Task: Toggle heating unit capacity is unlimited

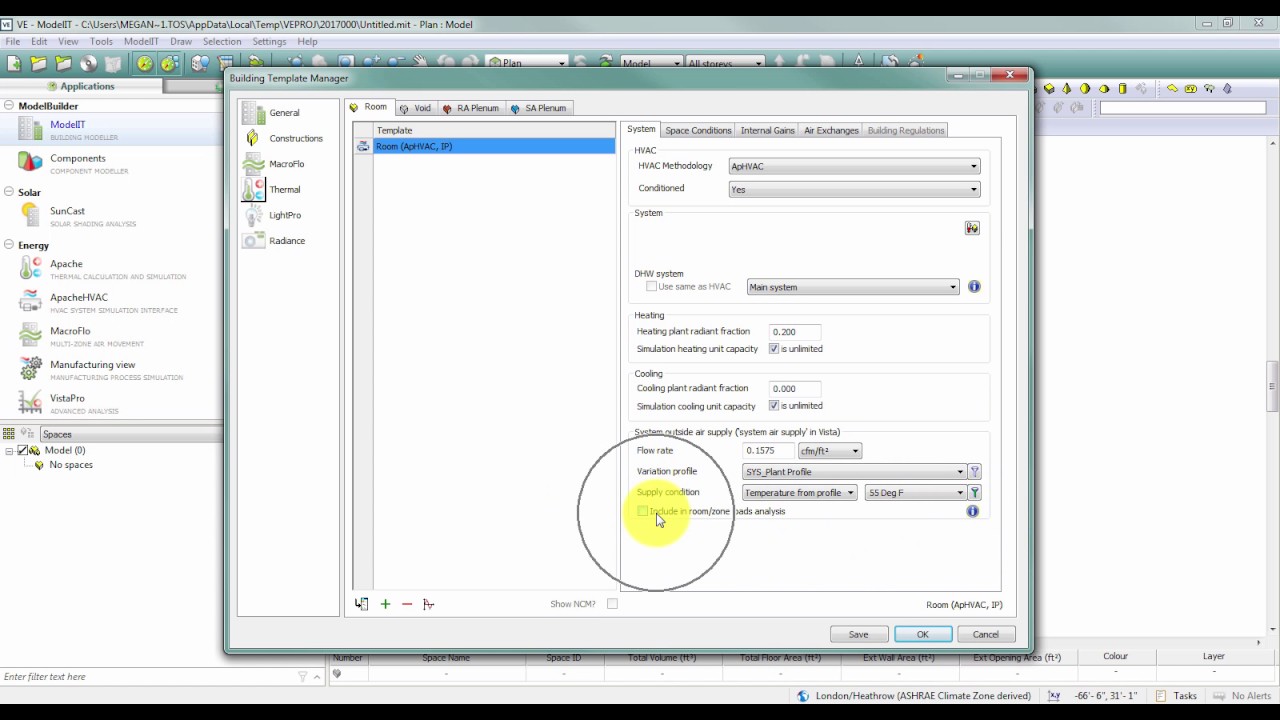Action: click(774, 349)
